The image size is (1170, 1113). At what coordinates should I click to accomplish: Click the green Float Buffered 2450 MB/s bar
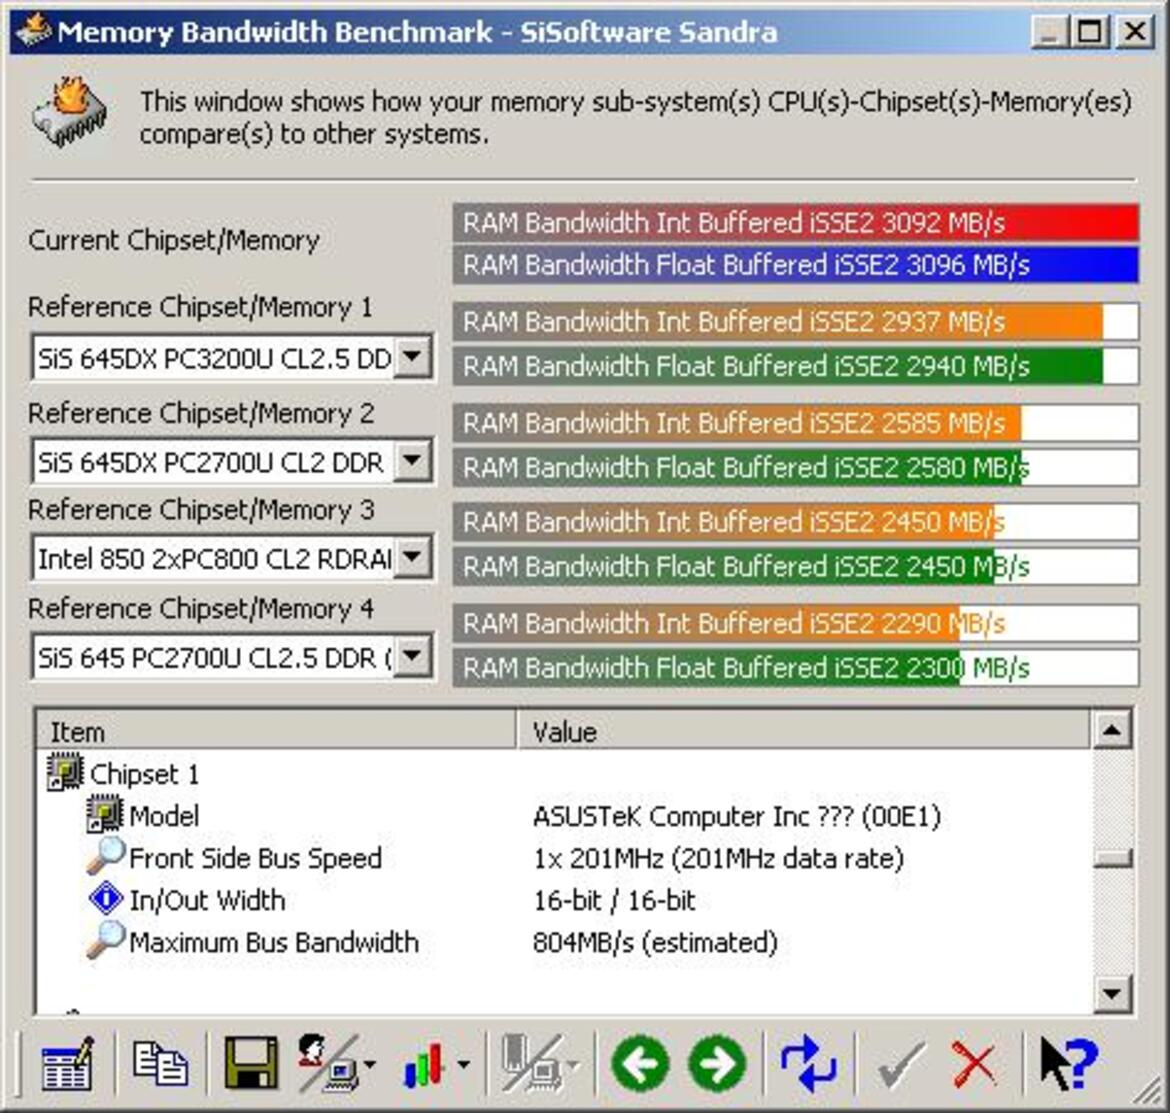click(x=795, y=566)
